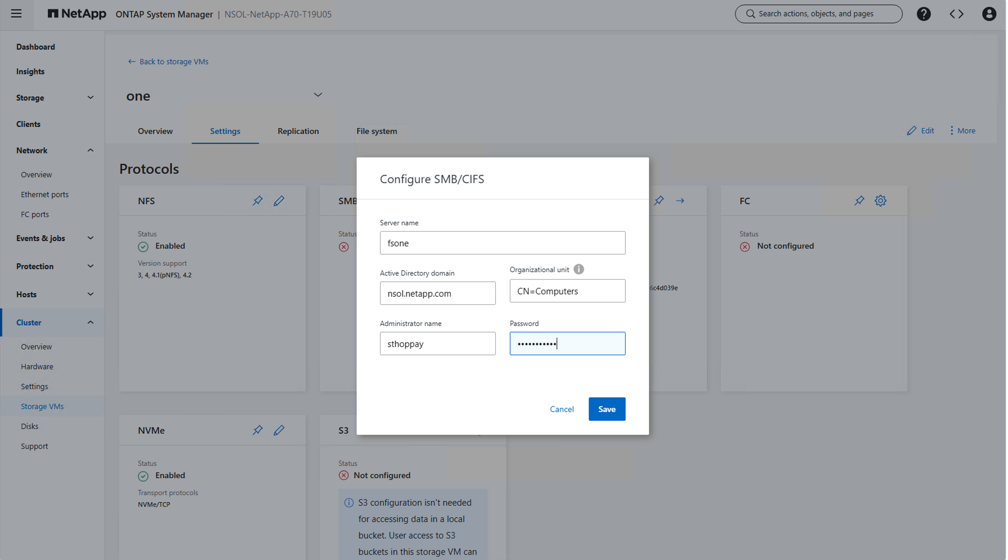Pin the NFS protocol card
The height and width of the screenshot is (560, 1008).
pos(257,201)
